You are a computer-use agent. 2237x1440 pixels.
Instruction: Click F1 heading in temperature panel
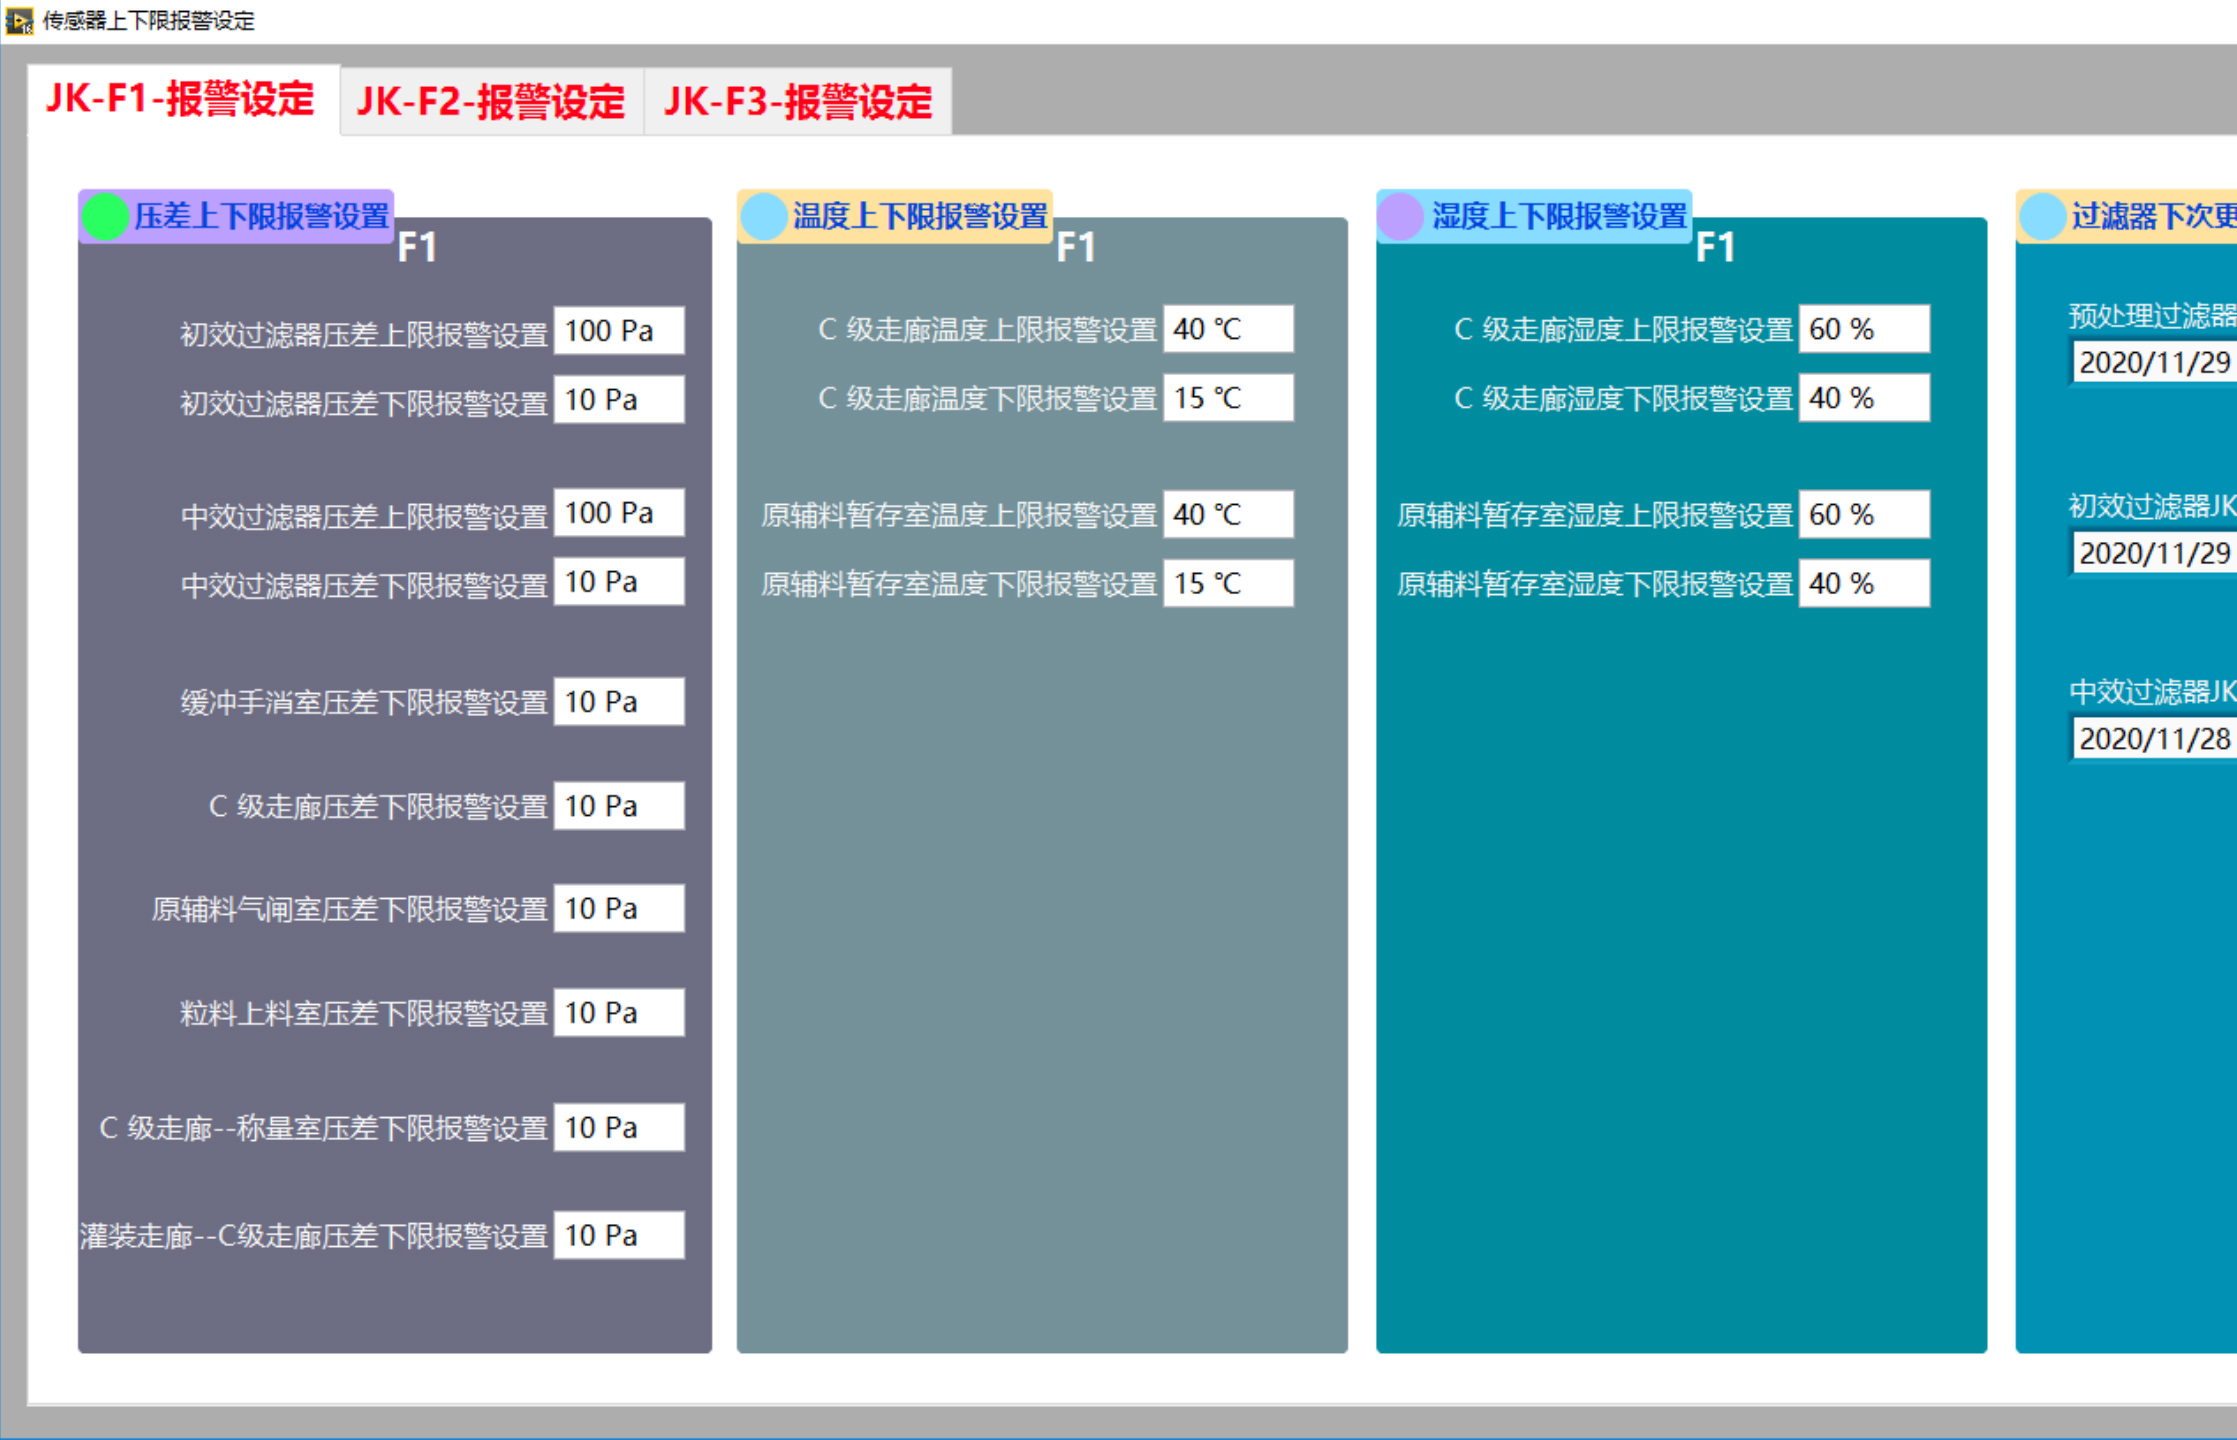point(1076,248)
